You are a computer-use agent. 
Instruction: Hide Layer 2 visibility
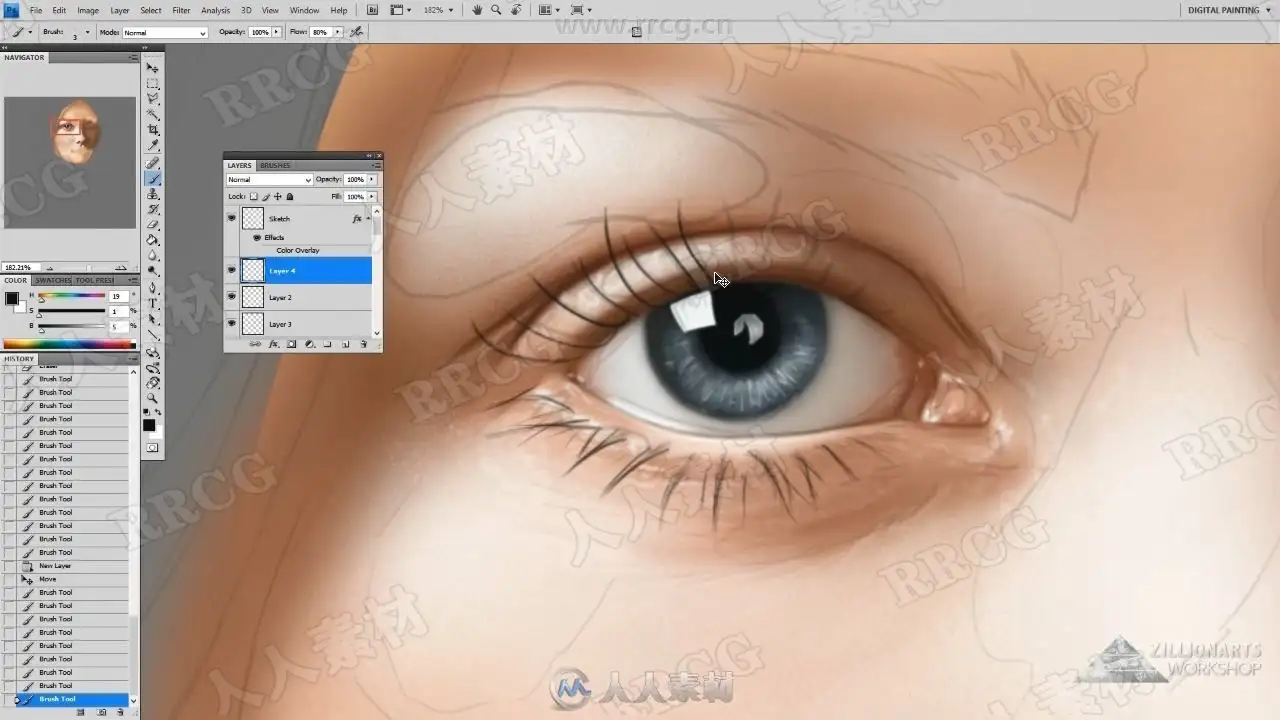click(x=232, y=297)
